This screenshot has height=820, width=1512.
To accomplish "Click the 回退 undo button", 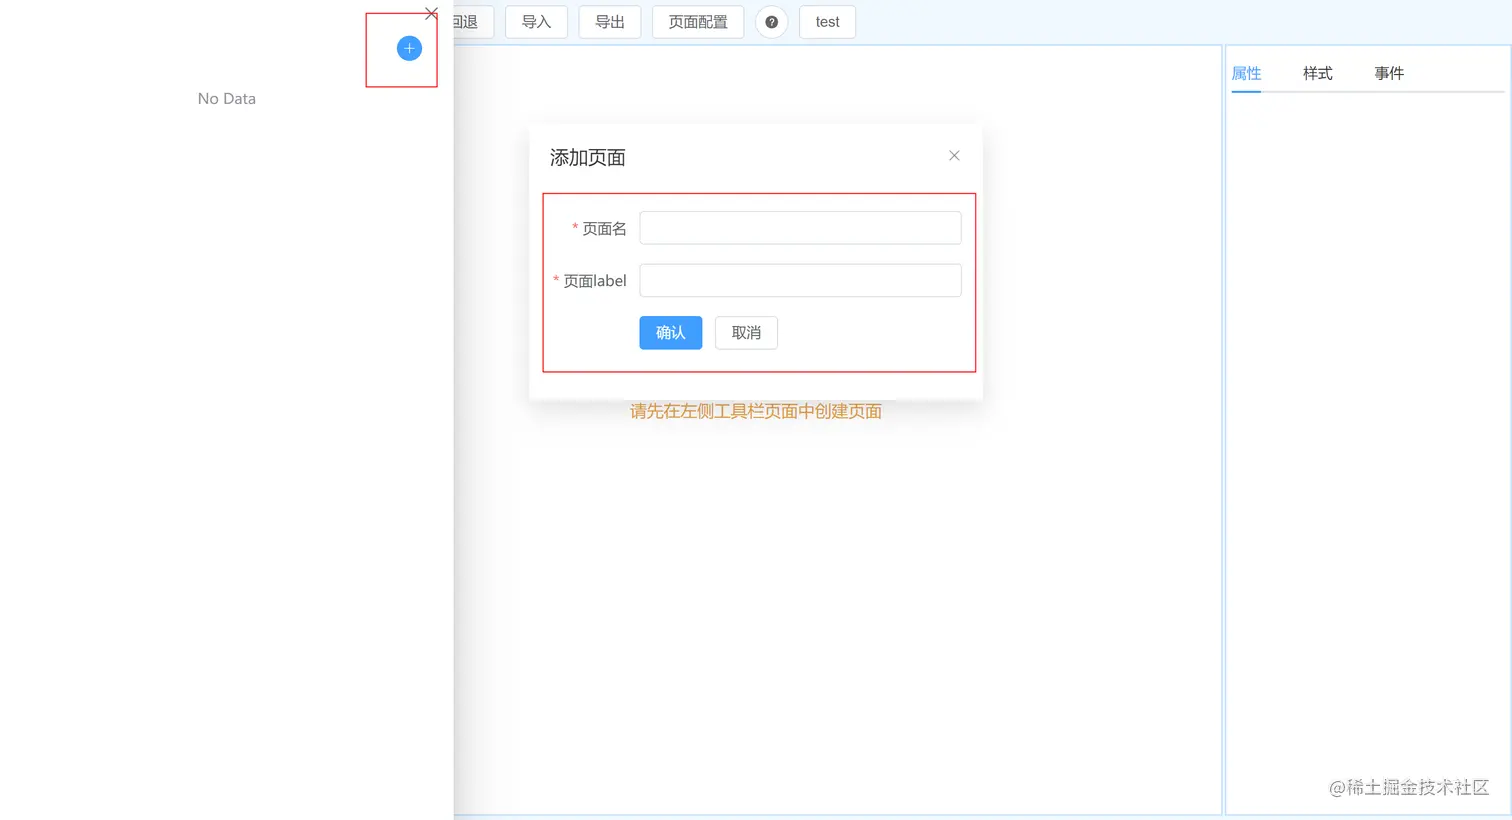I will click(x=466, y=21).
